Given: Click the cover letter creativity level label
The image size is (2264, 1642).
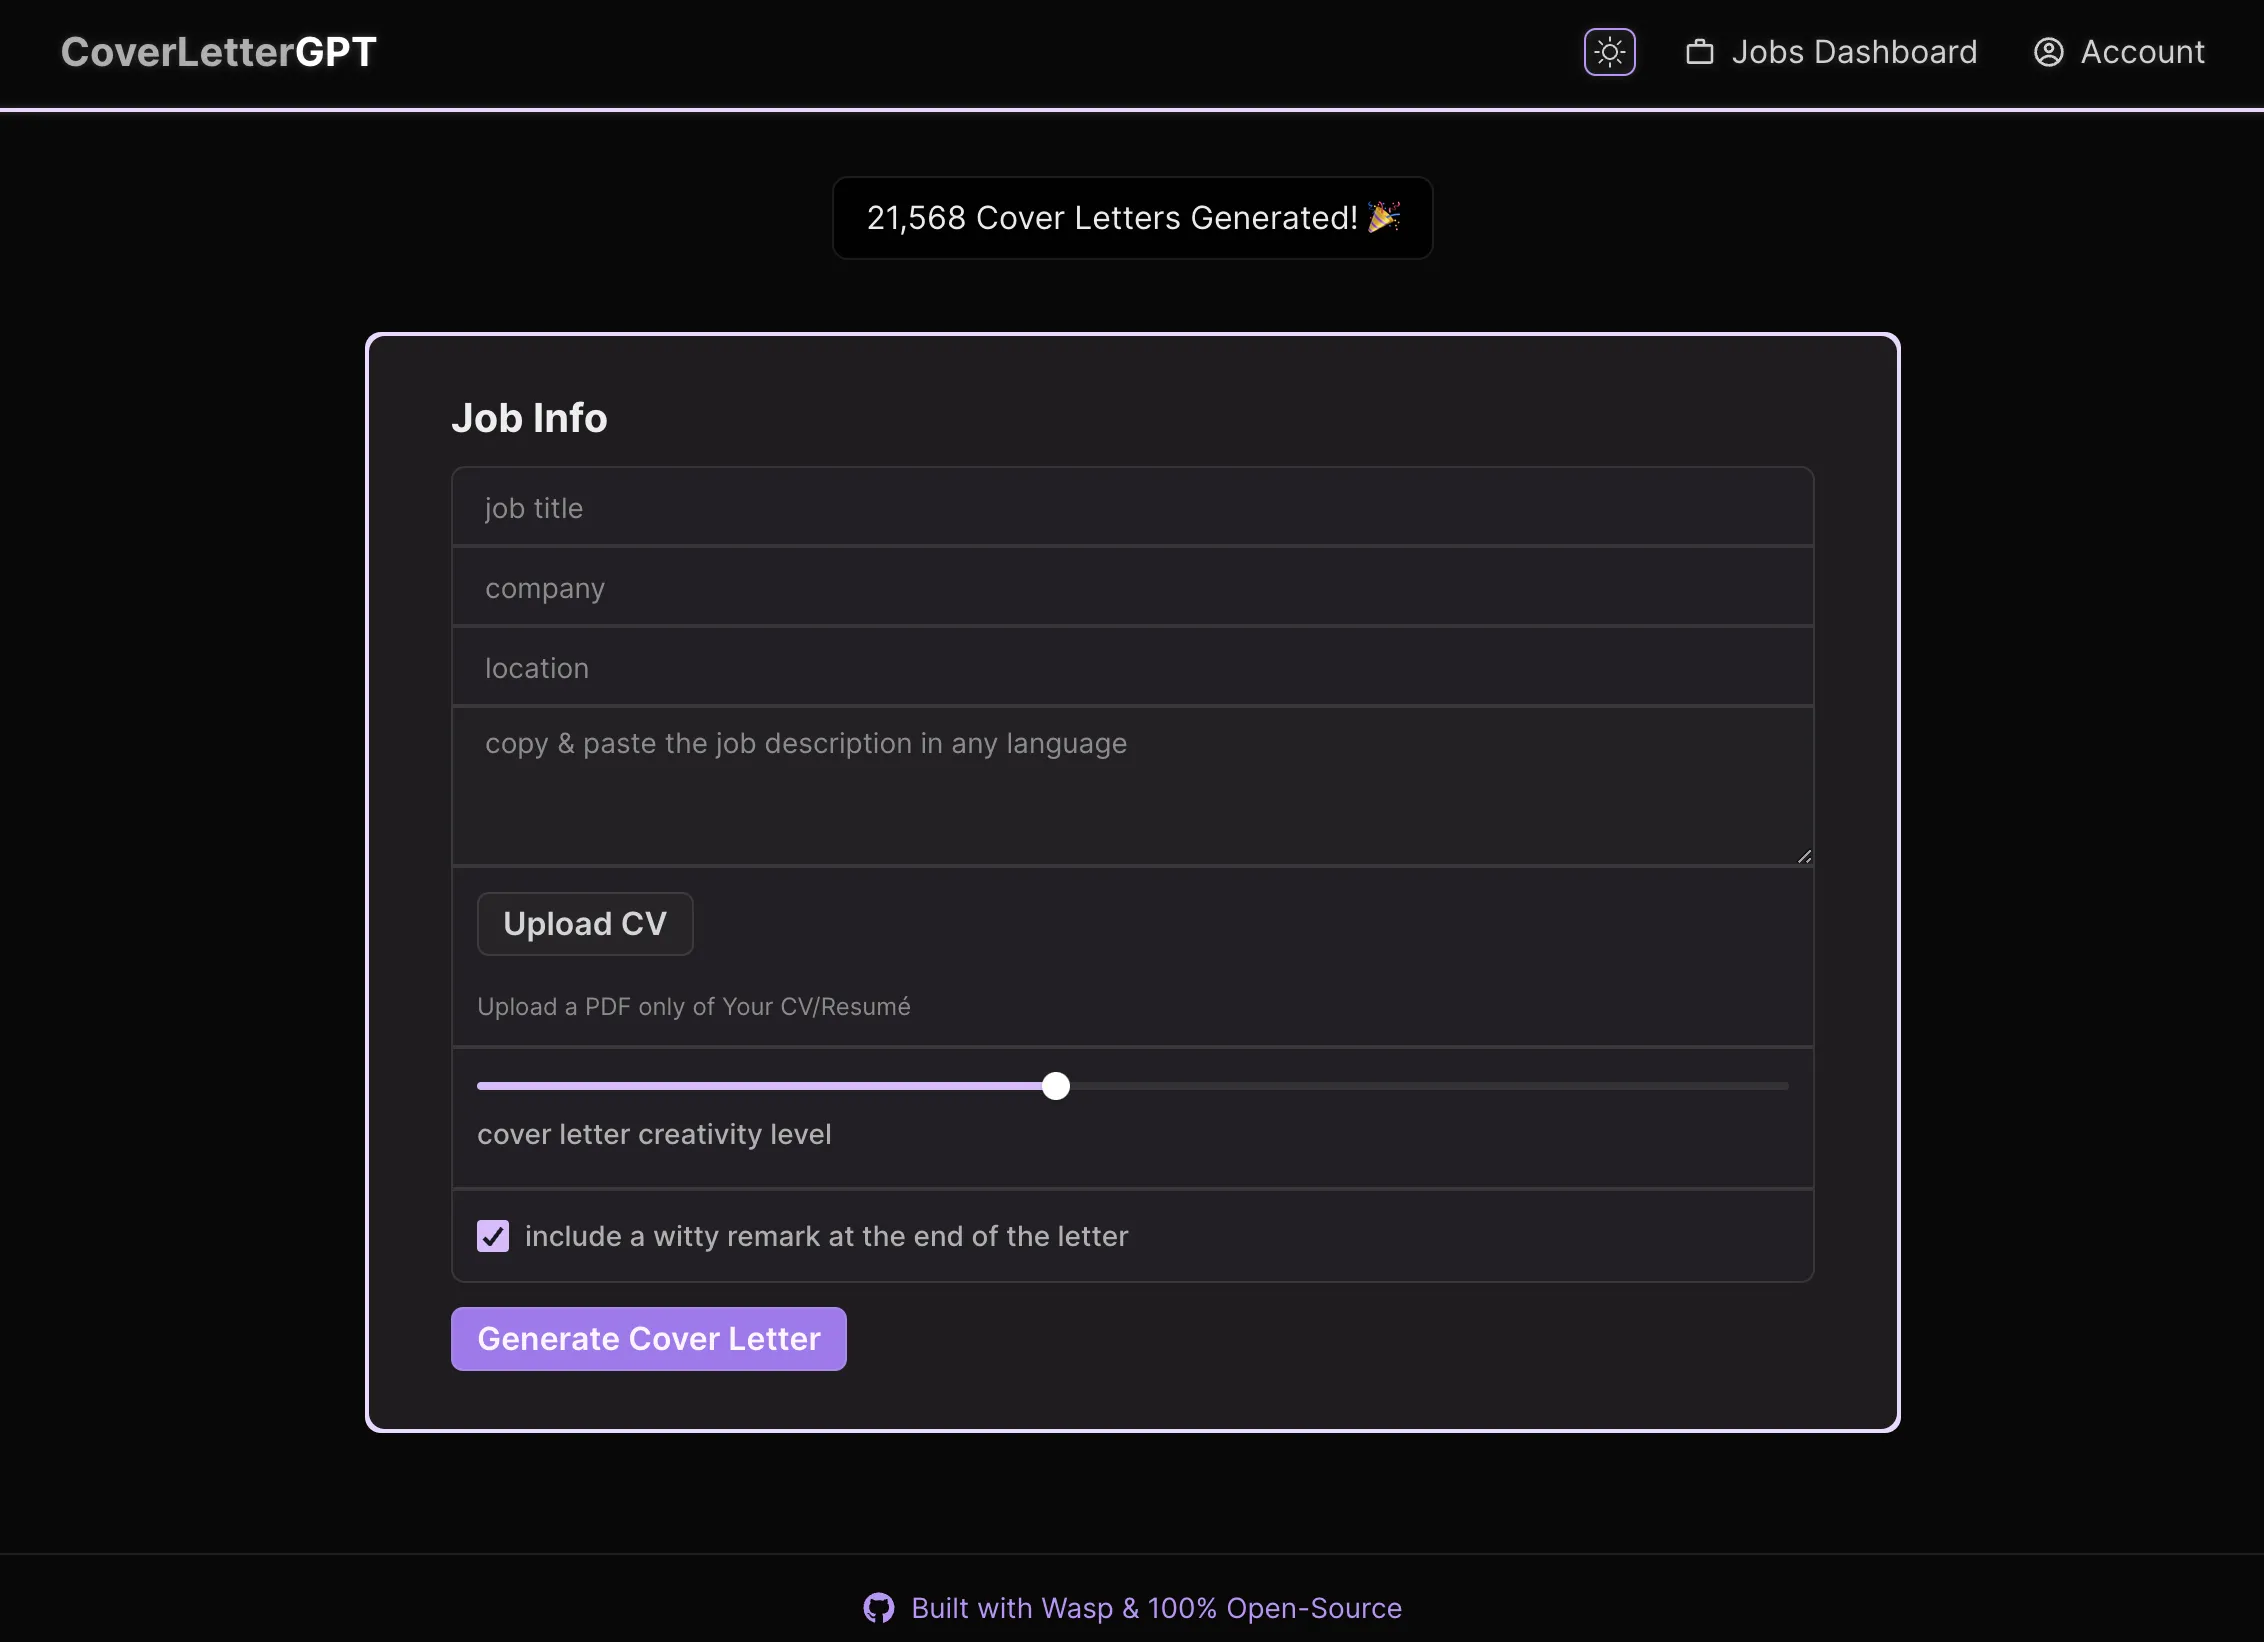Looking at the screenshot, I should 654,1134.
